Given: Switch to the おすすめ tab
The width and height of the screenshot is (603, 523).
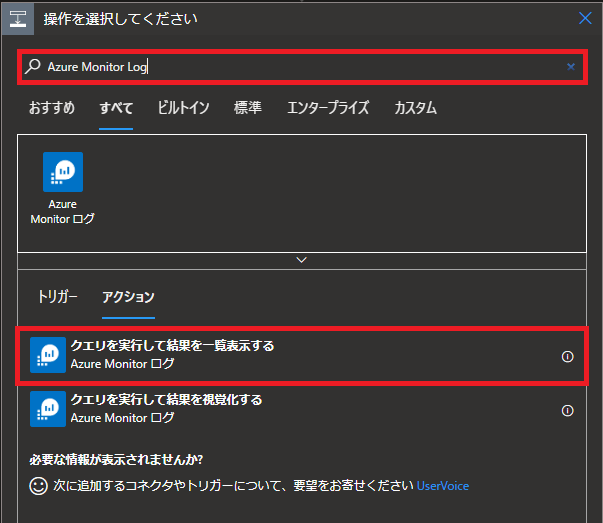Looking at the screenshot, I should point(52,108).
